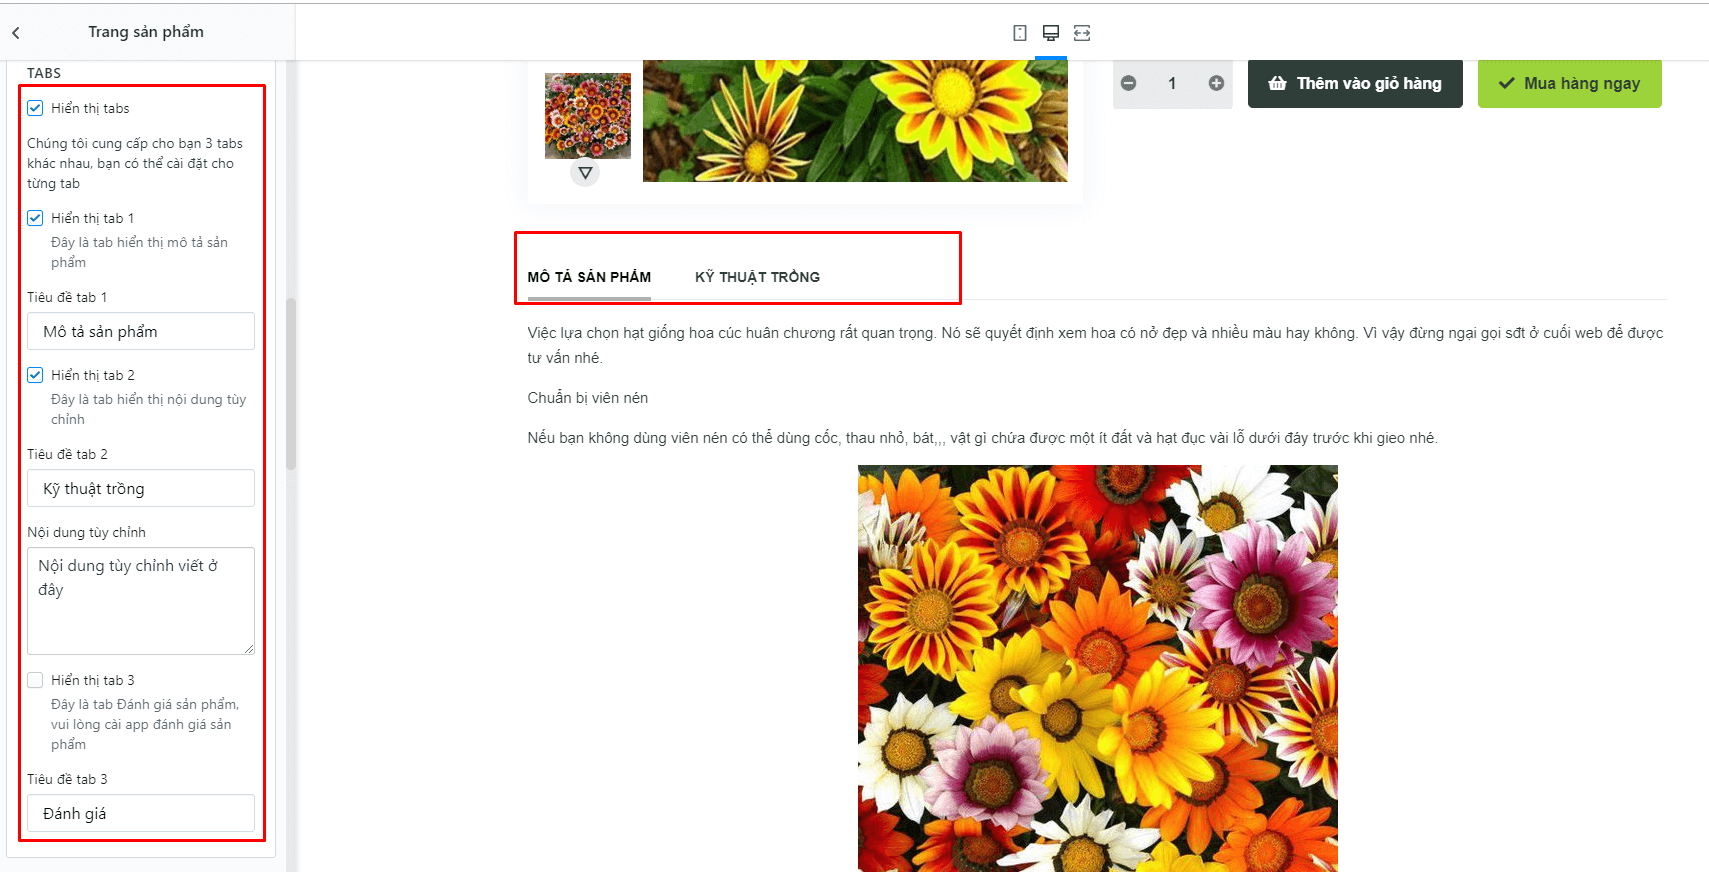
Task: Click the basket icon in add-to-cart button
Action: tap(1277, 83)
